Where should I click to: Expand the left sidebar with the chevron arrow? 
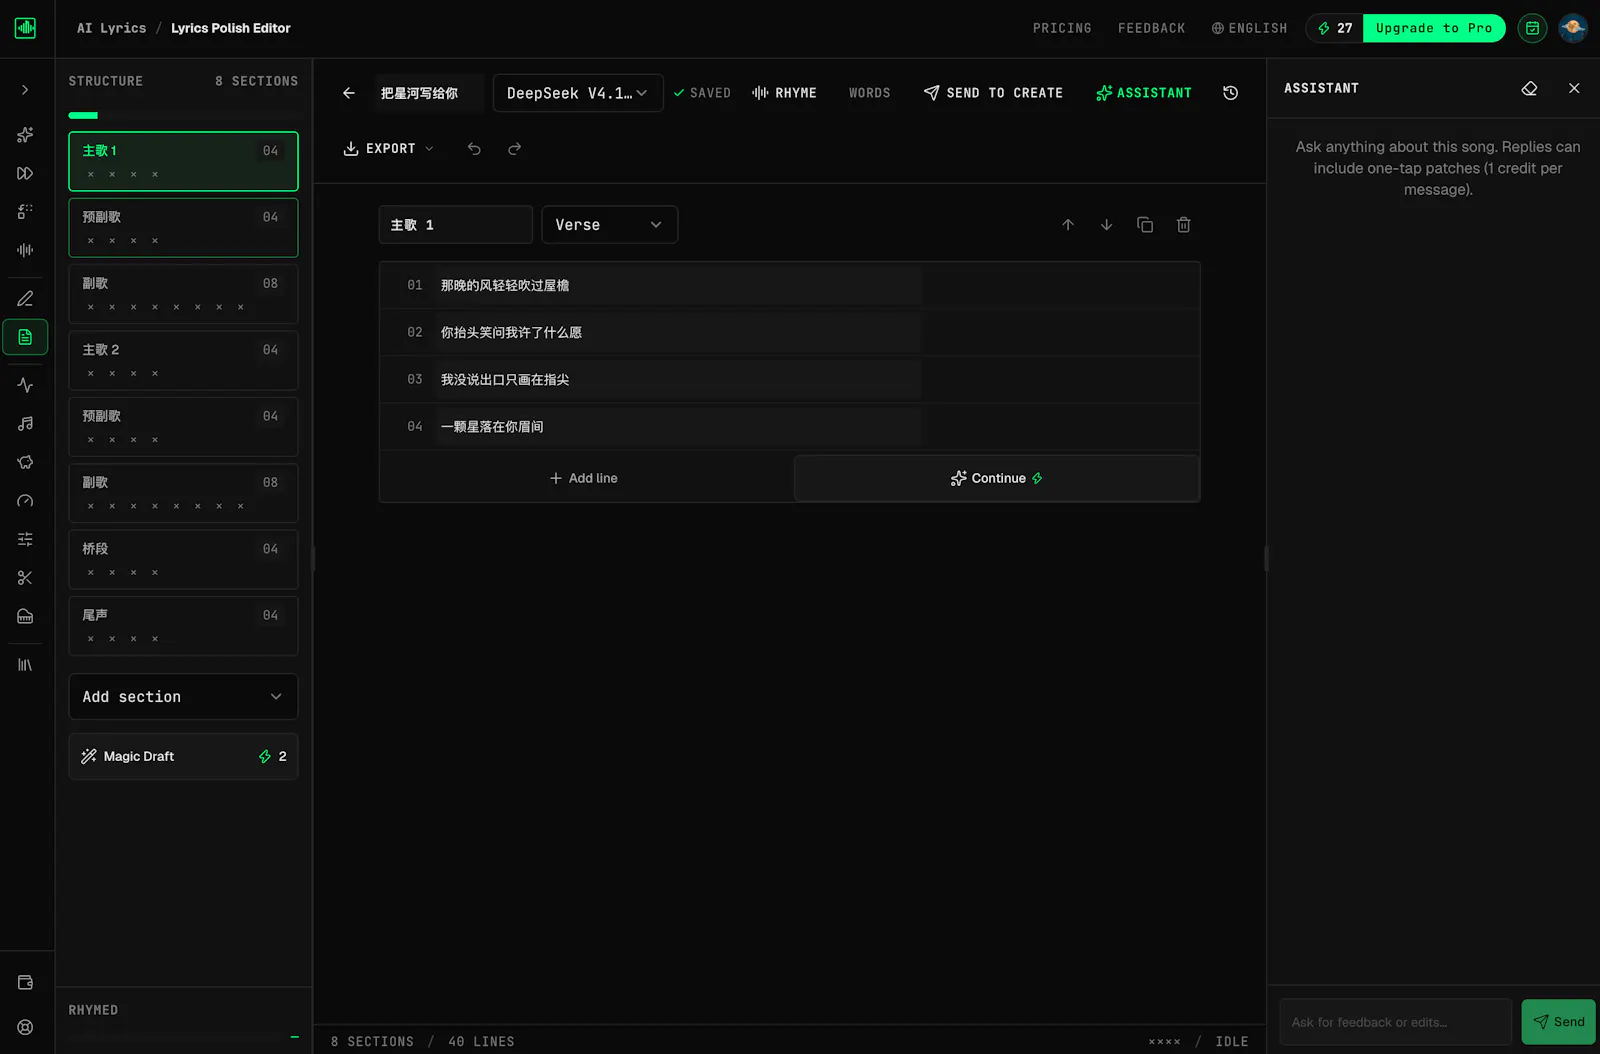click(x=25, y=90)
